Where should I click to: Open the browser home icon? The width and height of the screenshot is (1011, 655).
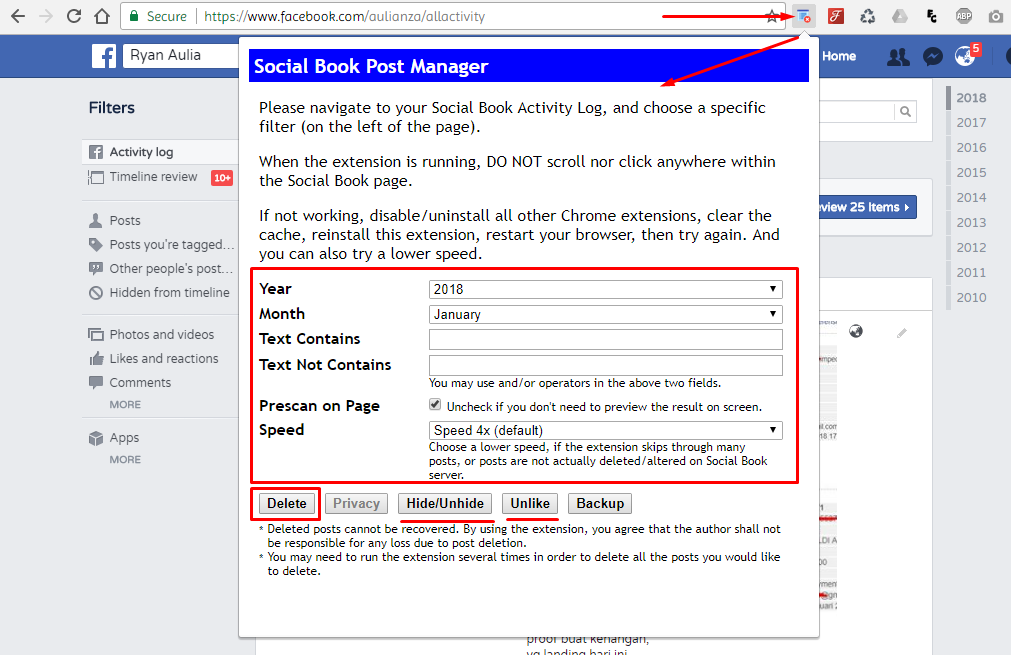[x=102, y=16]
